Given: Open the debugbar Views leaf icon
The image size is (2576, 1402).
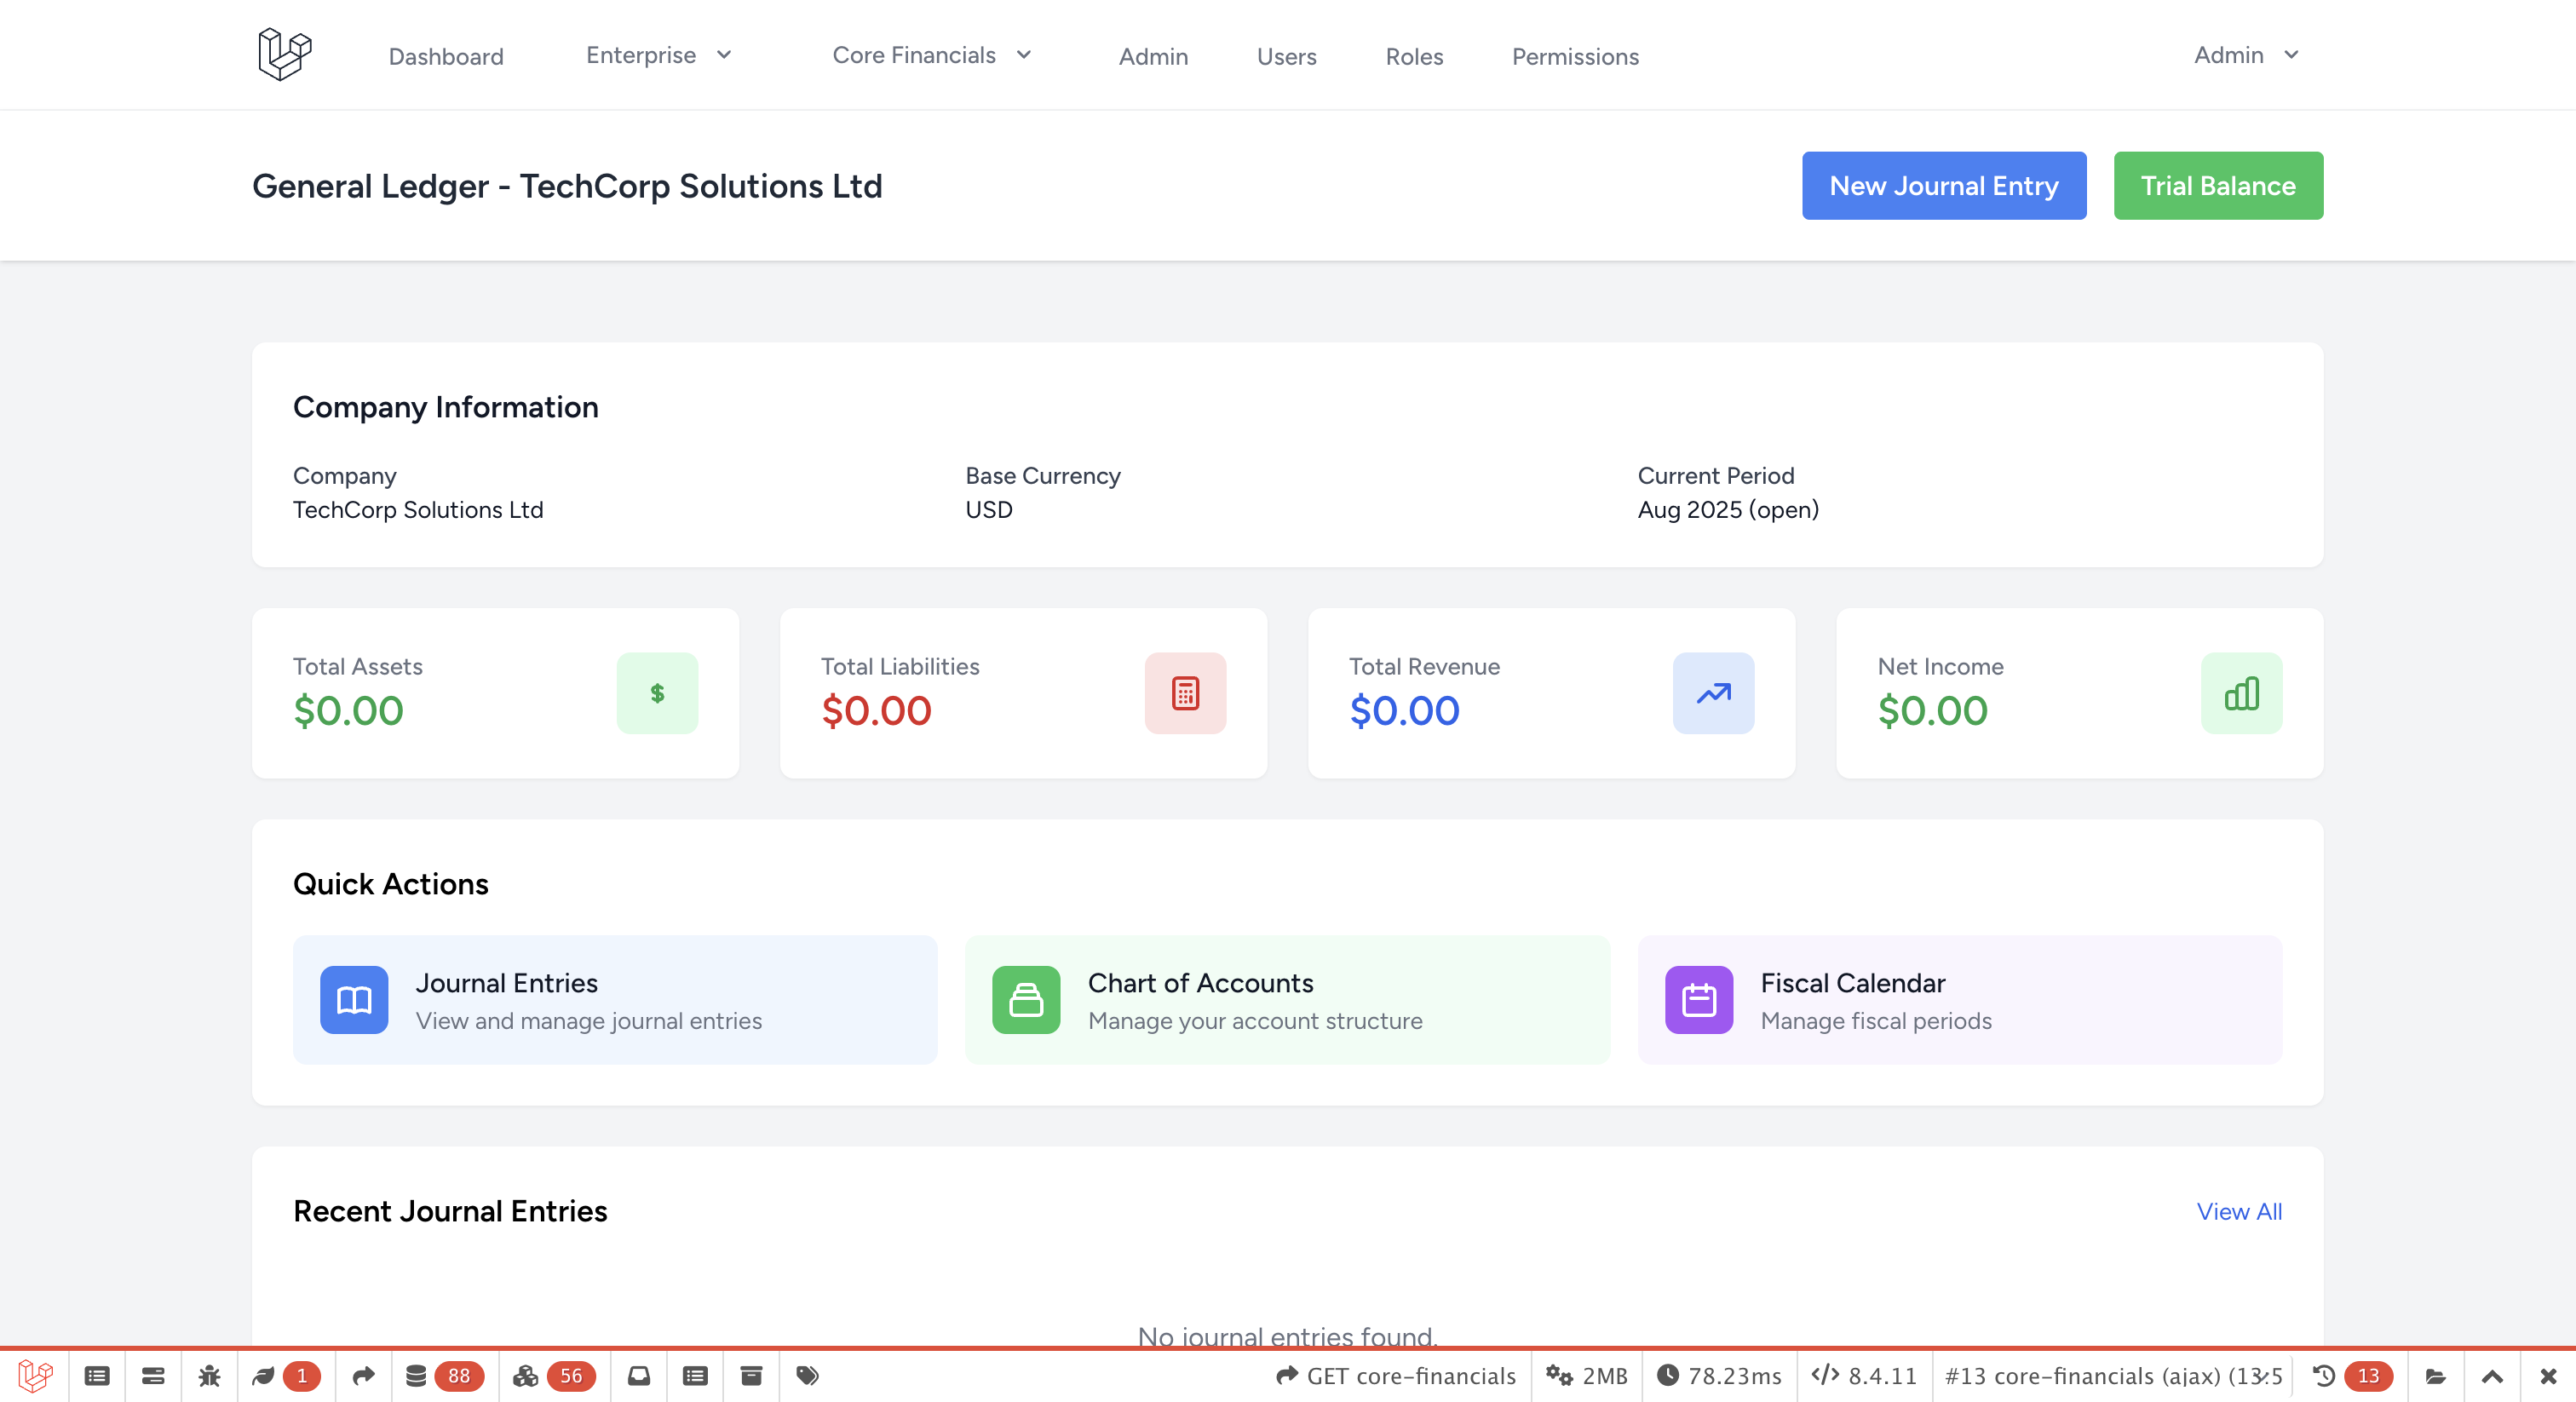Looking at the screenshot, I should 263,1376.
